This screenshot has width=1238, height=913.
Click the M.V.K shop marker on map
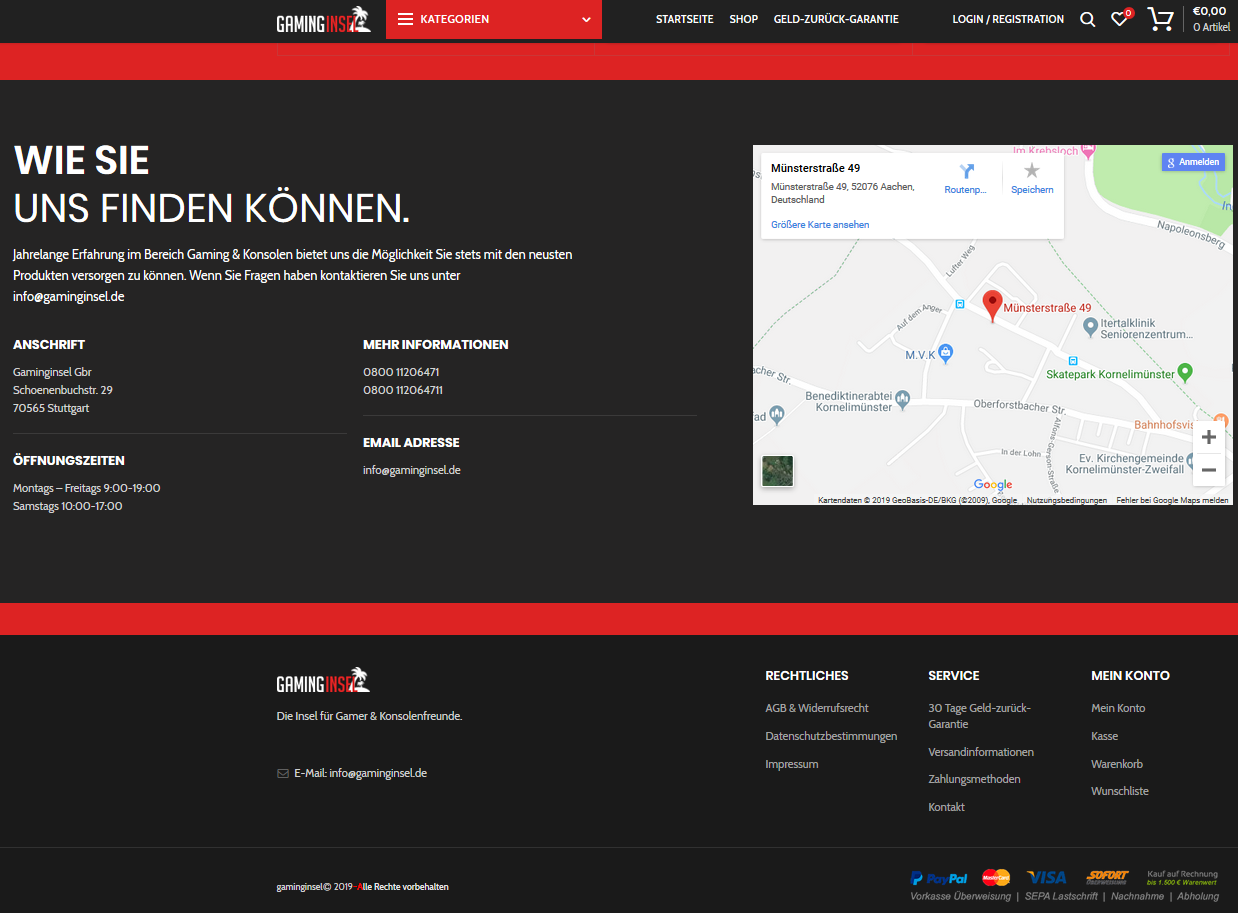pyautogui.click(x=946, y=353)
